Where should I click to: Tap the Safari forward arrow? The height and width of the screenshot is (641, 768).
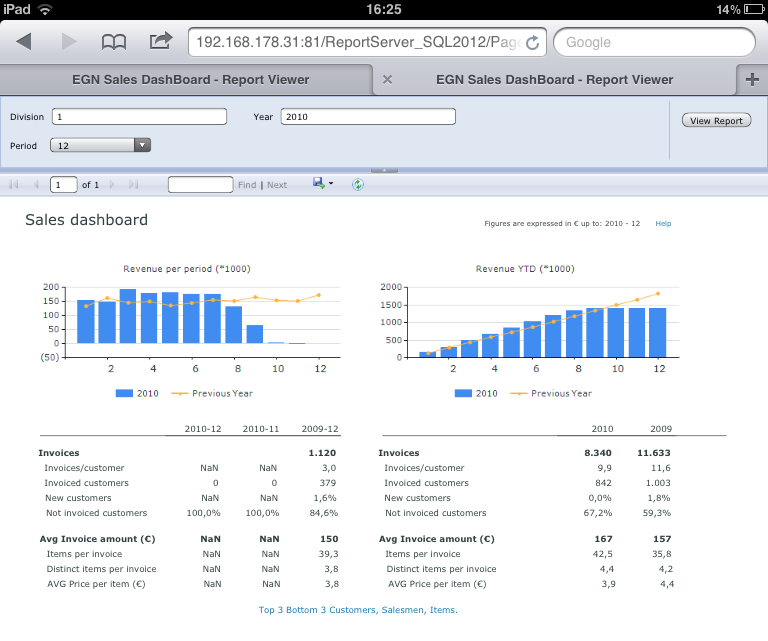(69, 42)
